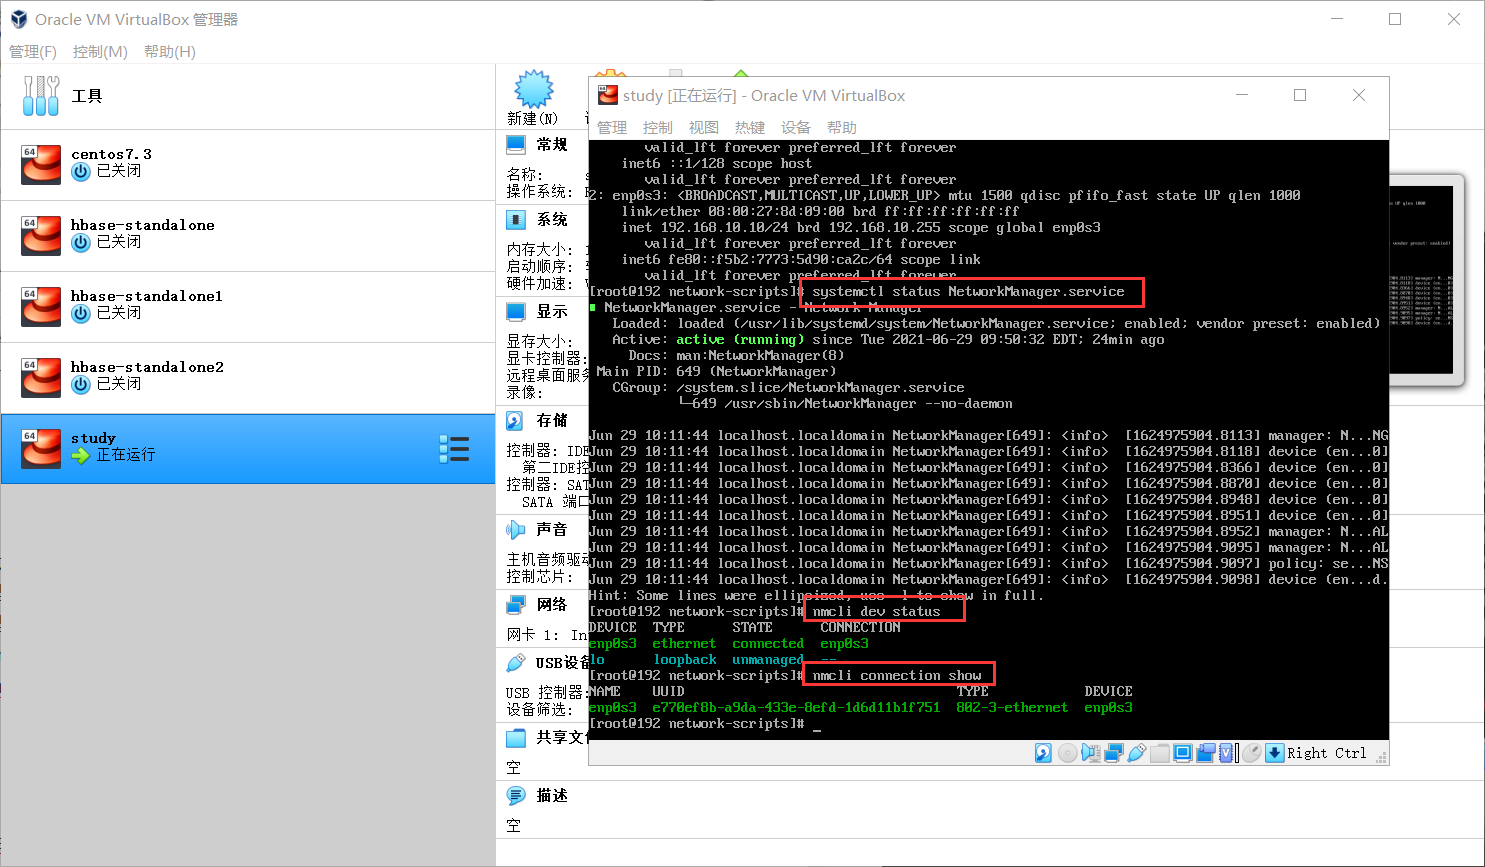The image size is (1485, 867).
Task: Open the shared folders icon in status bar
Action: point(1160,753)
